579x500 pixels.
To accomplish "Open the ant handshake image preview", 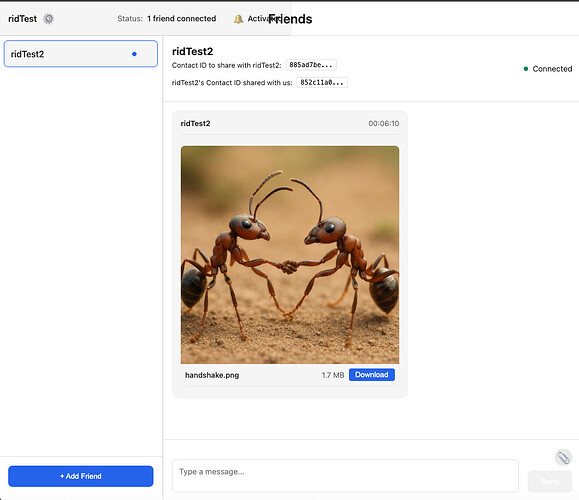I will (290, 255).
